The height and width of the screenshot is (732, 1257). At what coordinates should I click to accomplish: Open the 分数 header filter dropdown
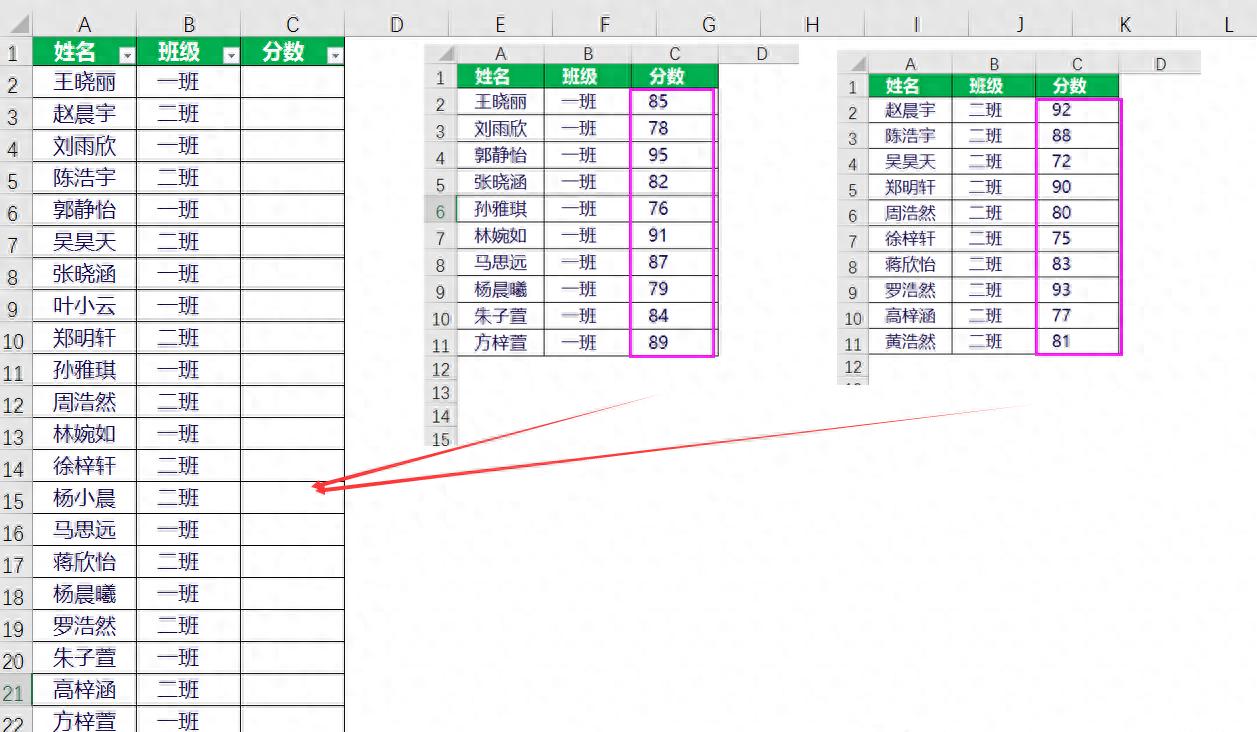(335, 56)
